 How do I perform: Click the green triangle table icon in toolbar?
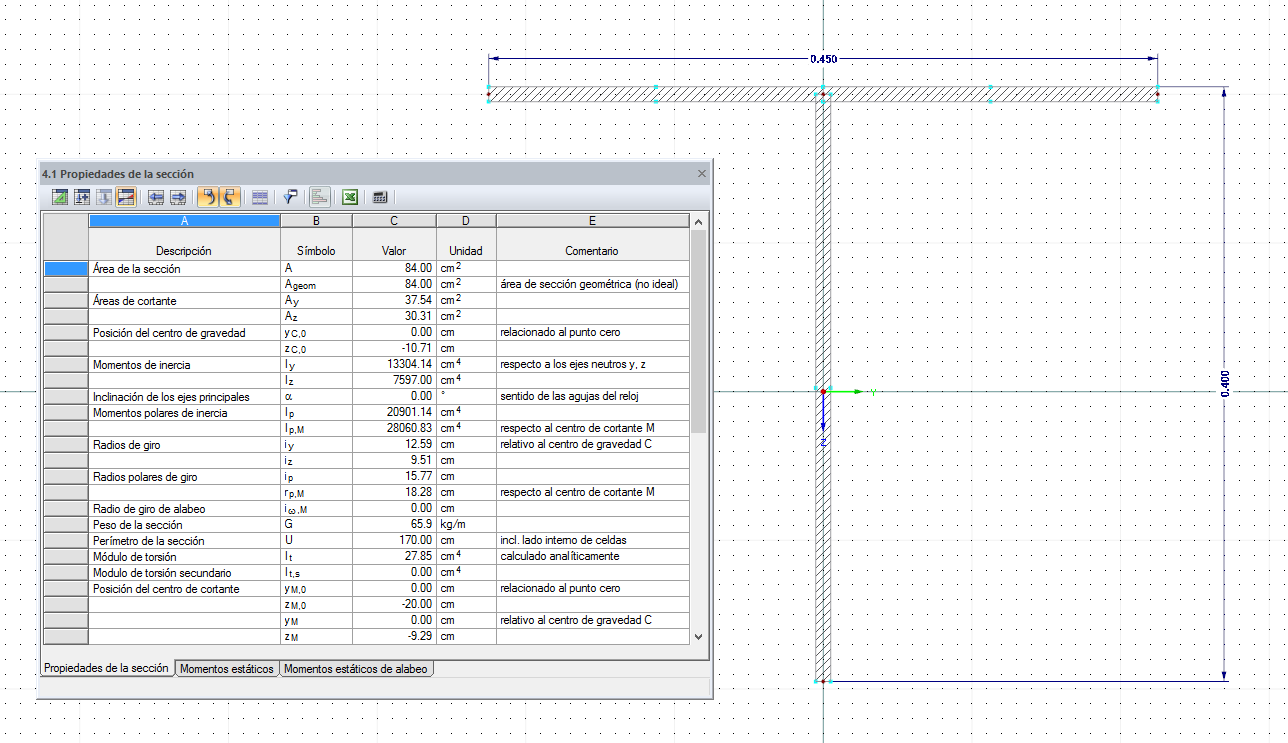click(x=60, y=197)
